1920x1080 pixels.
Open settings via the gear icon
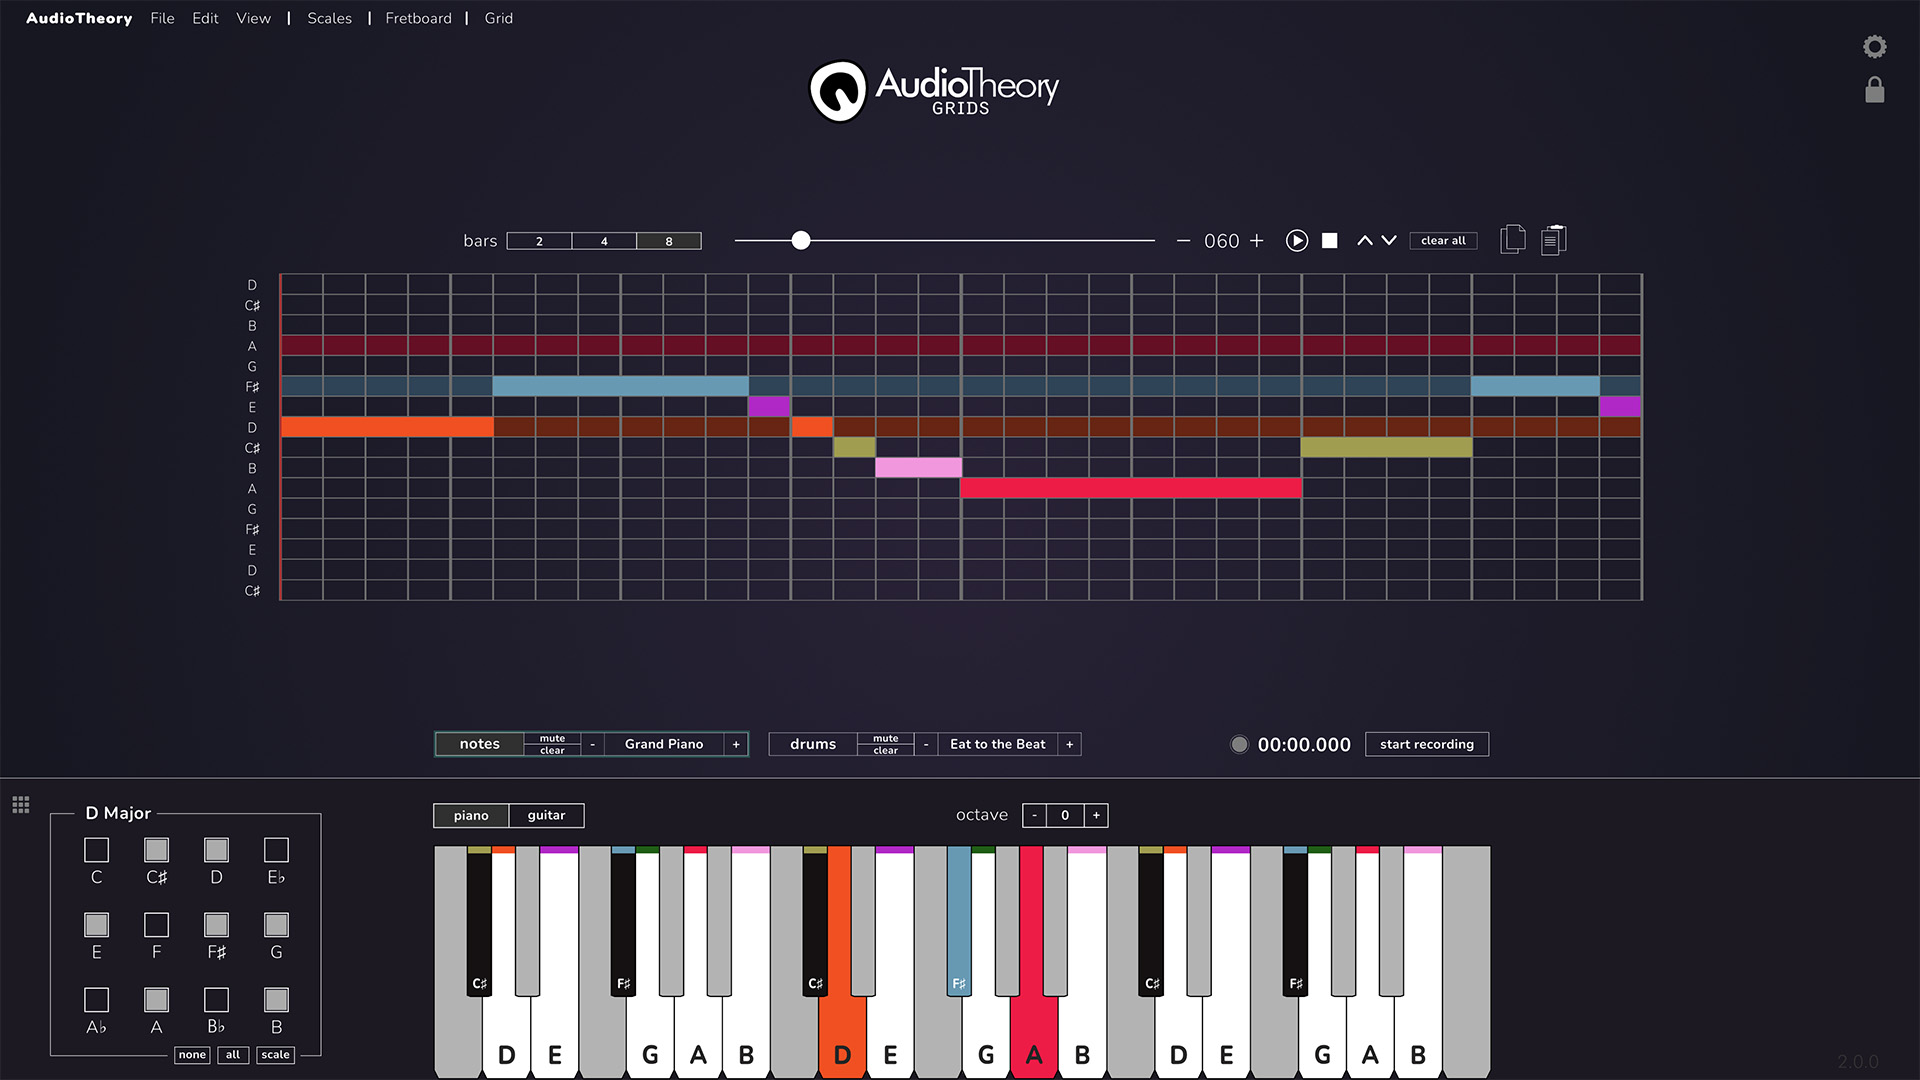1875,46
